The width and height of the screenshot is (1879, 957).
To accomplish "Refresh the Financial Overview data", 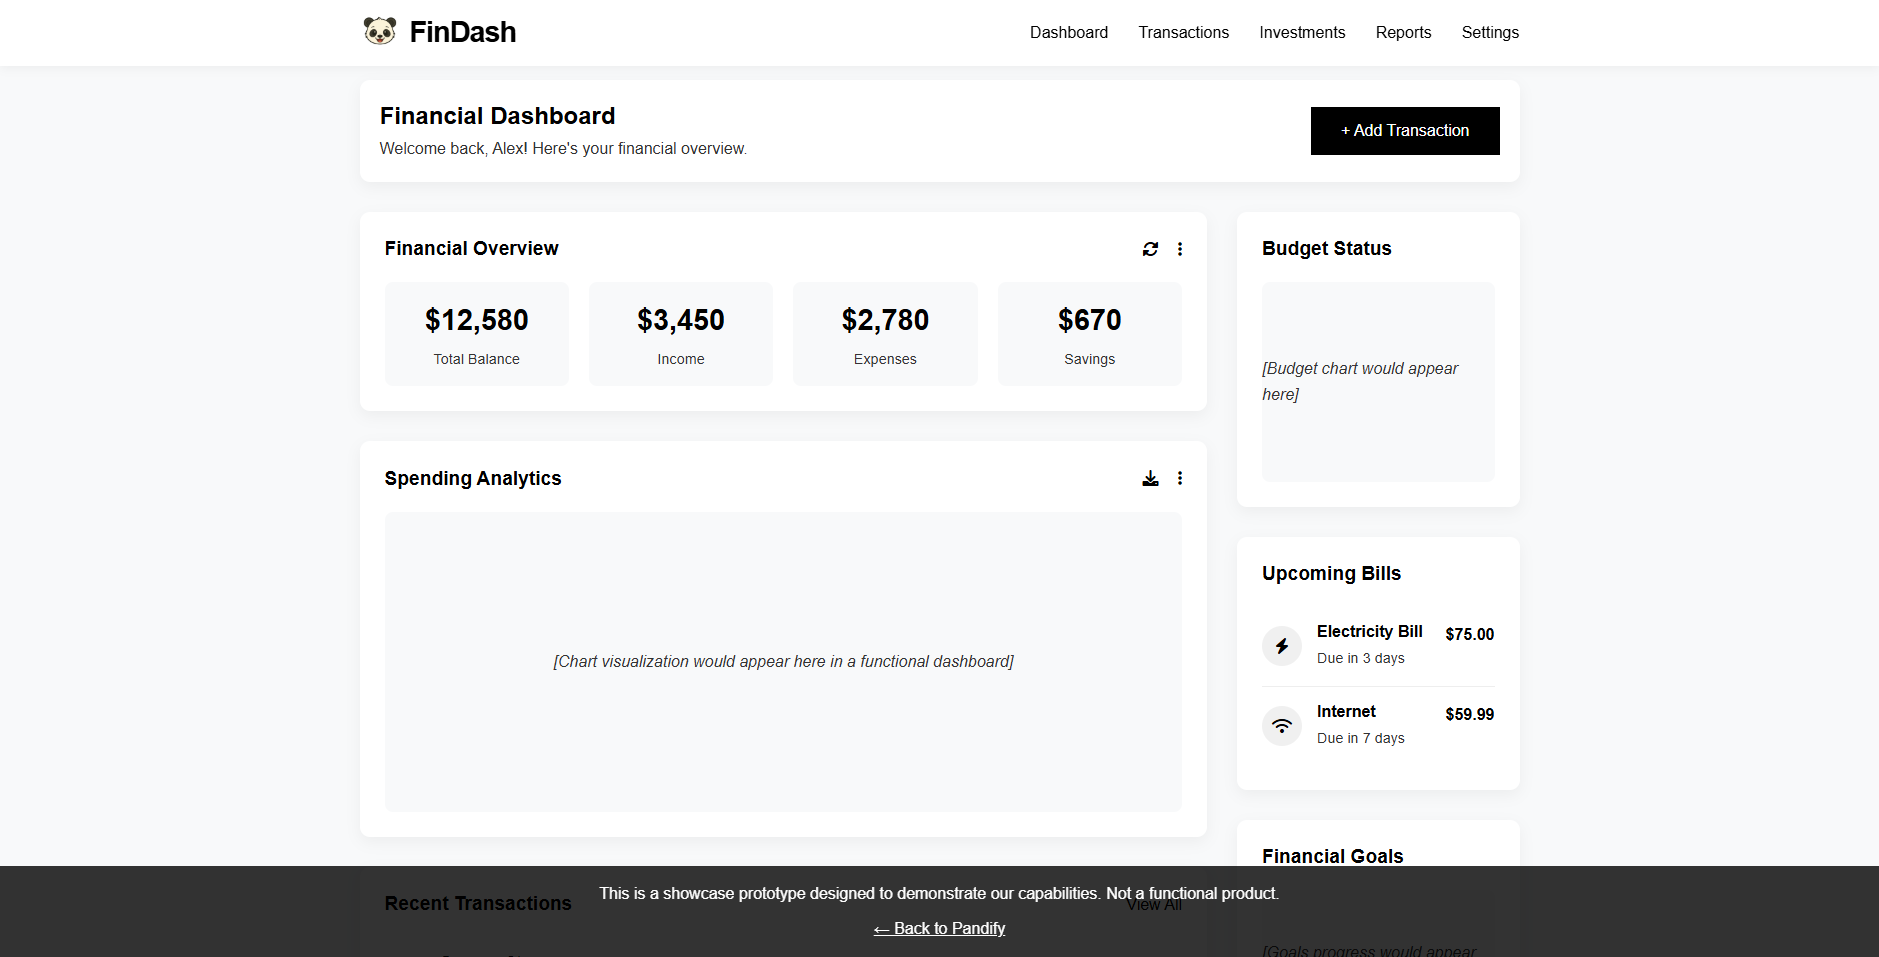I will 1150,248.
